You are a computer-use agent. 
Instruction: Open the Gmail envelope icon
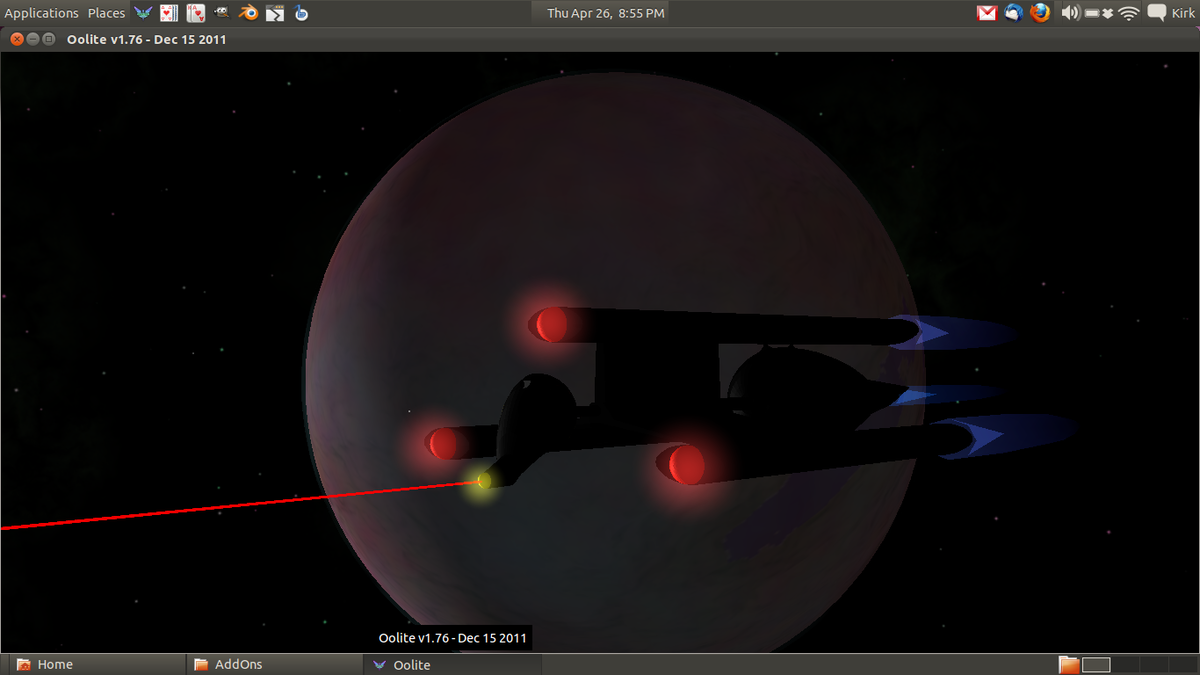click(x=987, y=13)
